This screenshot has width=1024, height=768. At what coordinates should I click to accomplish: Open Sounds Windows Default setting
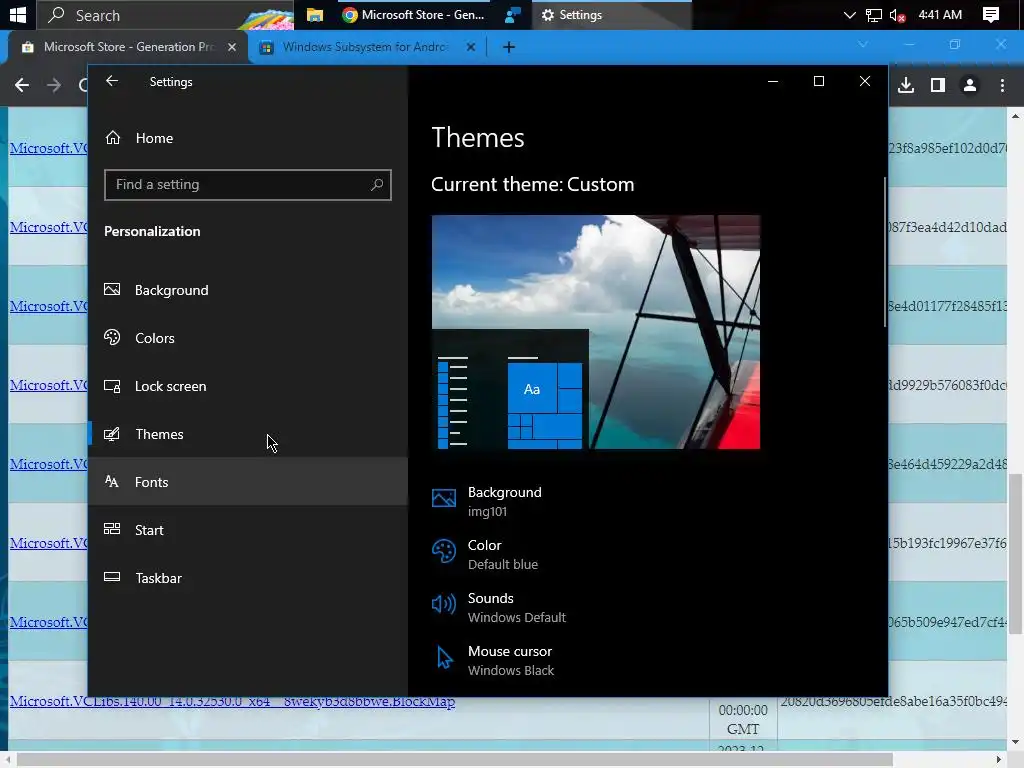coord(499,607)
